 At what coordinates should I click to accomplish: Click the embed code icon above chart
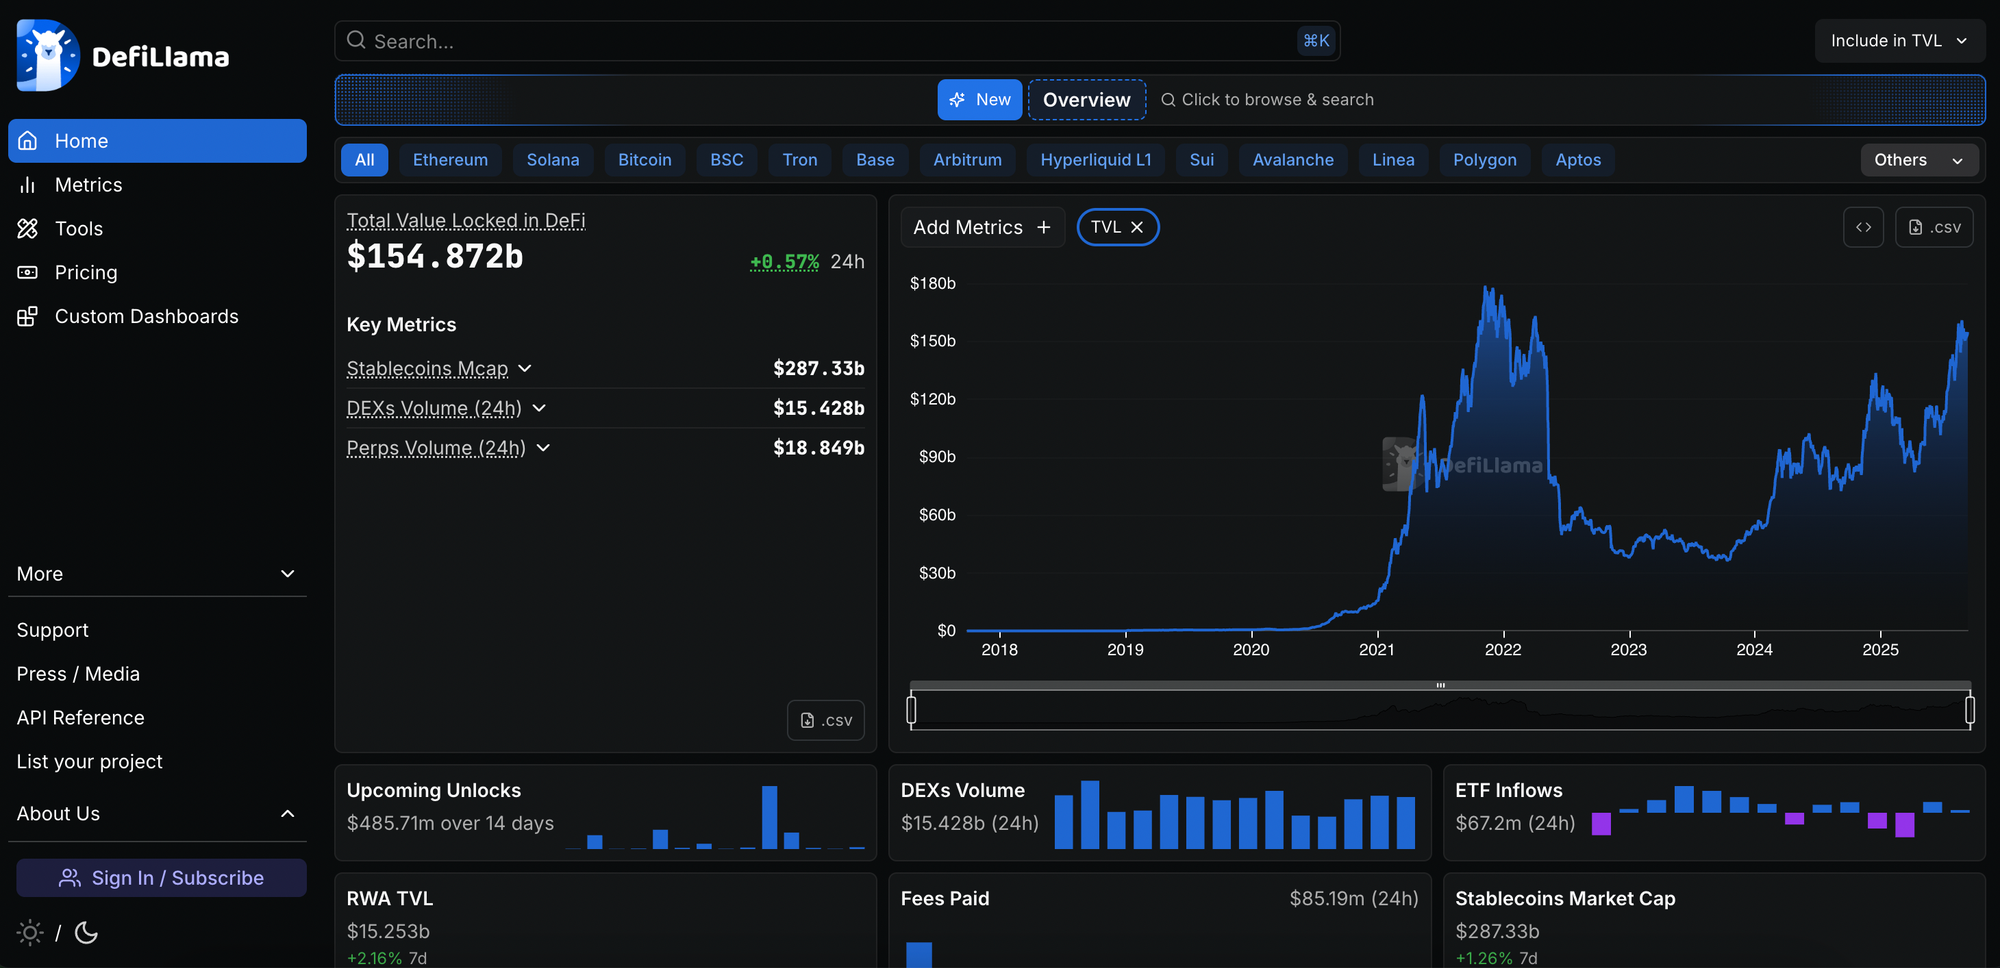[1864, 227]
